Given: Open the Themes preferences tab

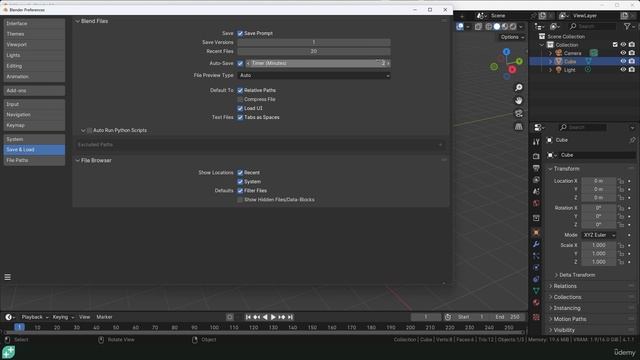Looking at the screenshot, I should pyautogui.click(x=34, y=34).
